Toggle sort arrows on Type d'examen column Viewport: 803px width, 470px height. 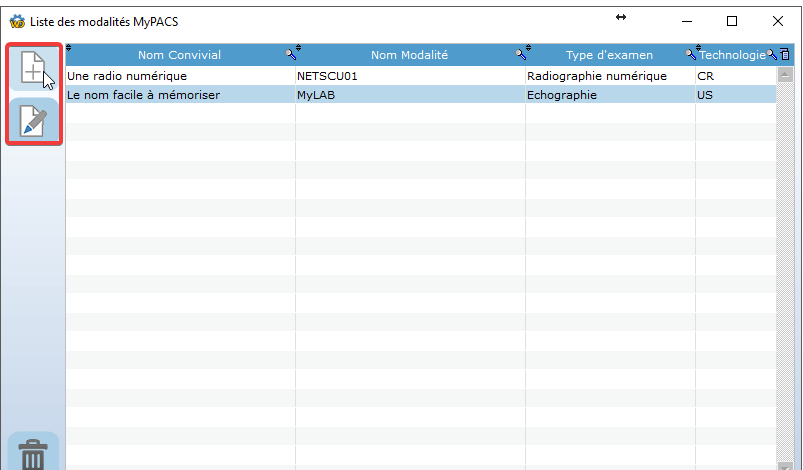coord(529,48)
